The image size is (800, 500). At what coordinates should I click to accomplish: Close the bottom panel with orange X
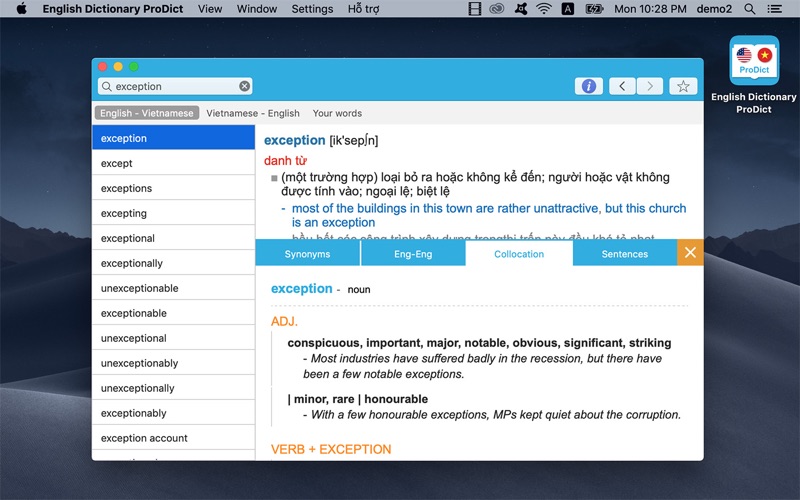coord(690,253)
